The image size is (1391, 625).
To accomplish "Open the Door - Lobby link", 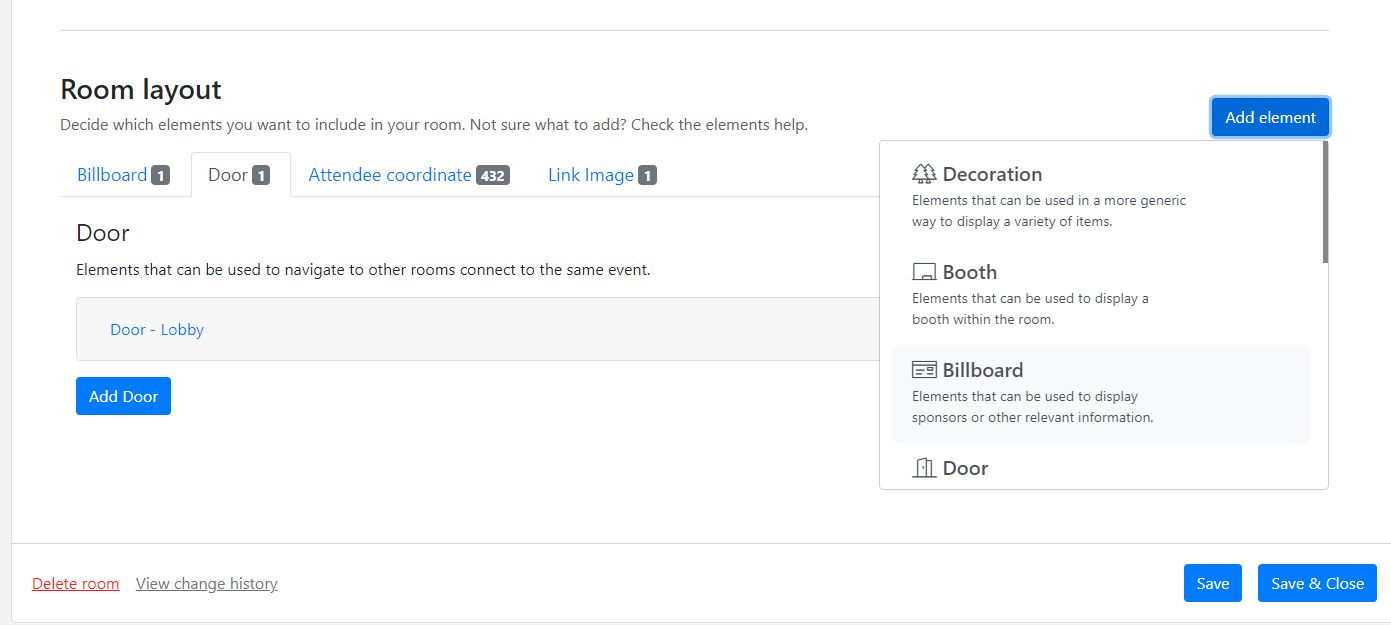I will (x=157, y=329).
